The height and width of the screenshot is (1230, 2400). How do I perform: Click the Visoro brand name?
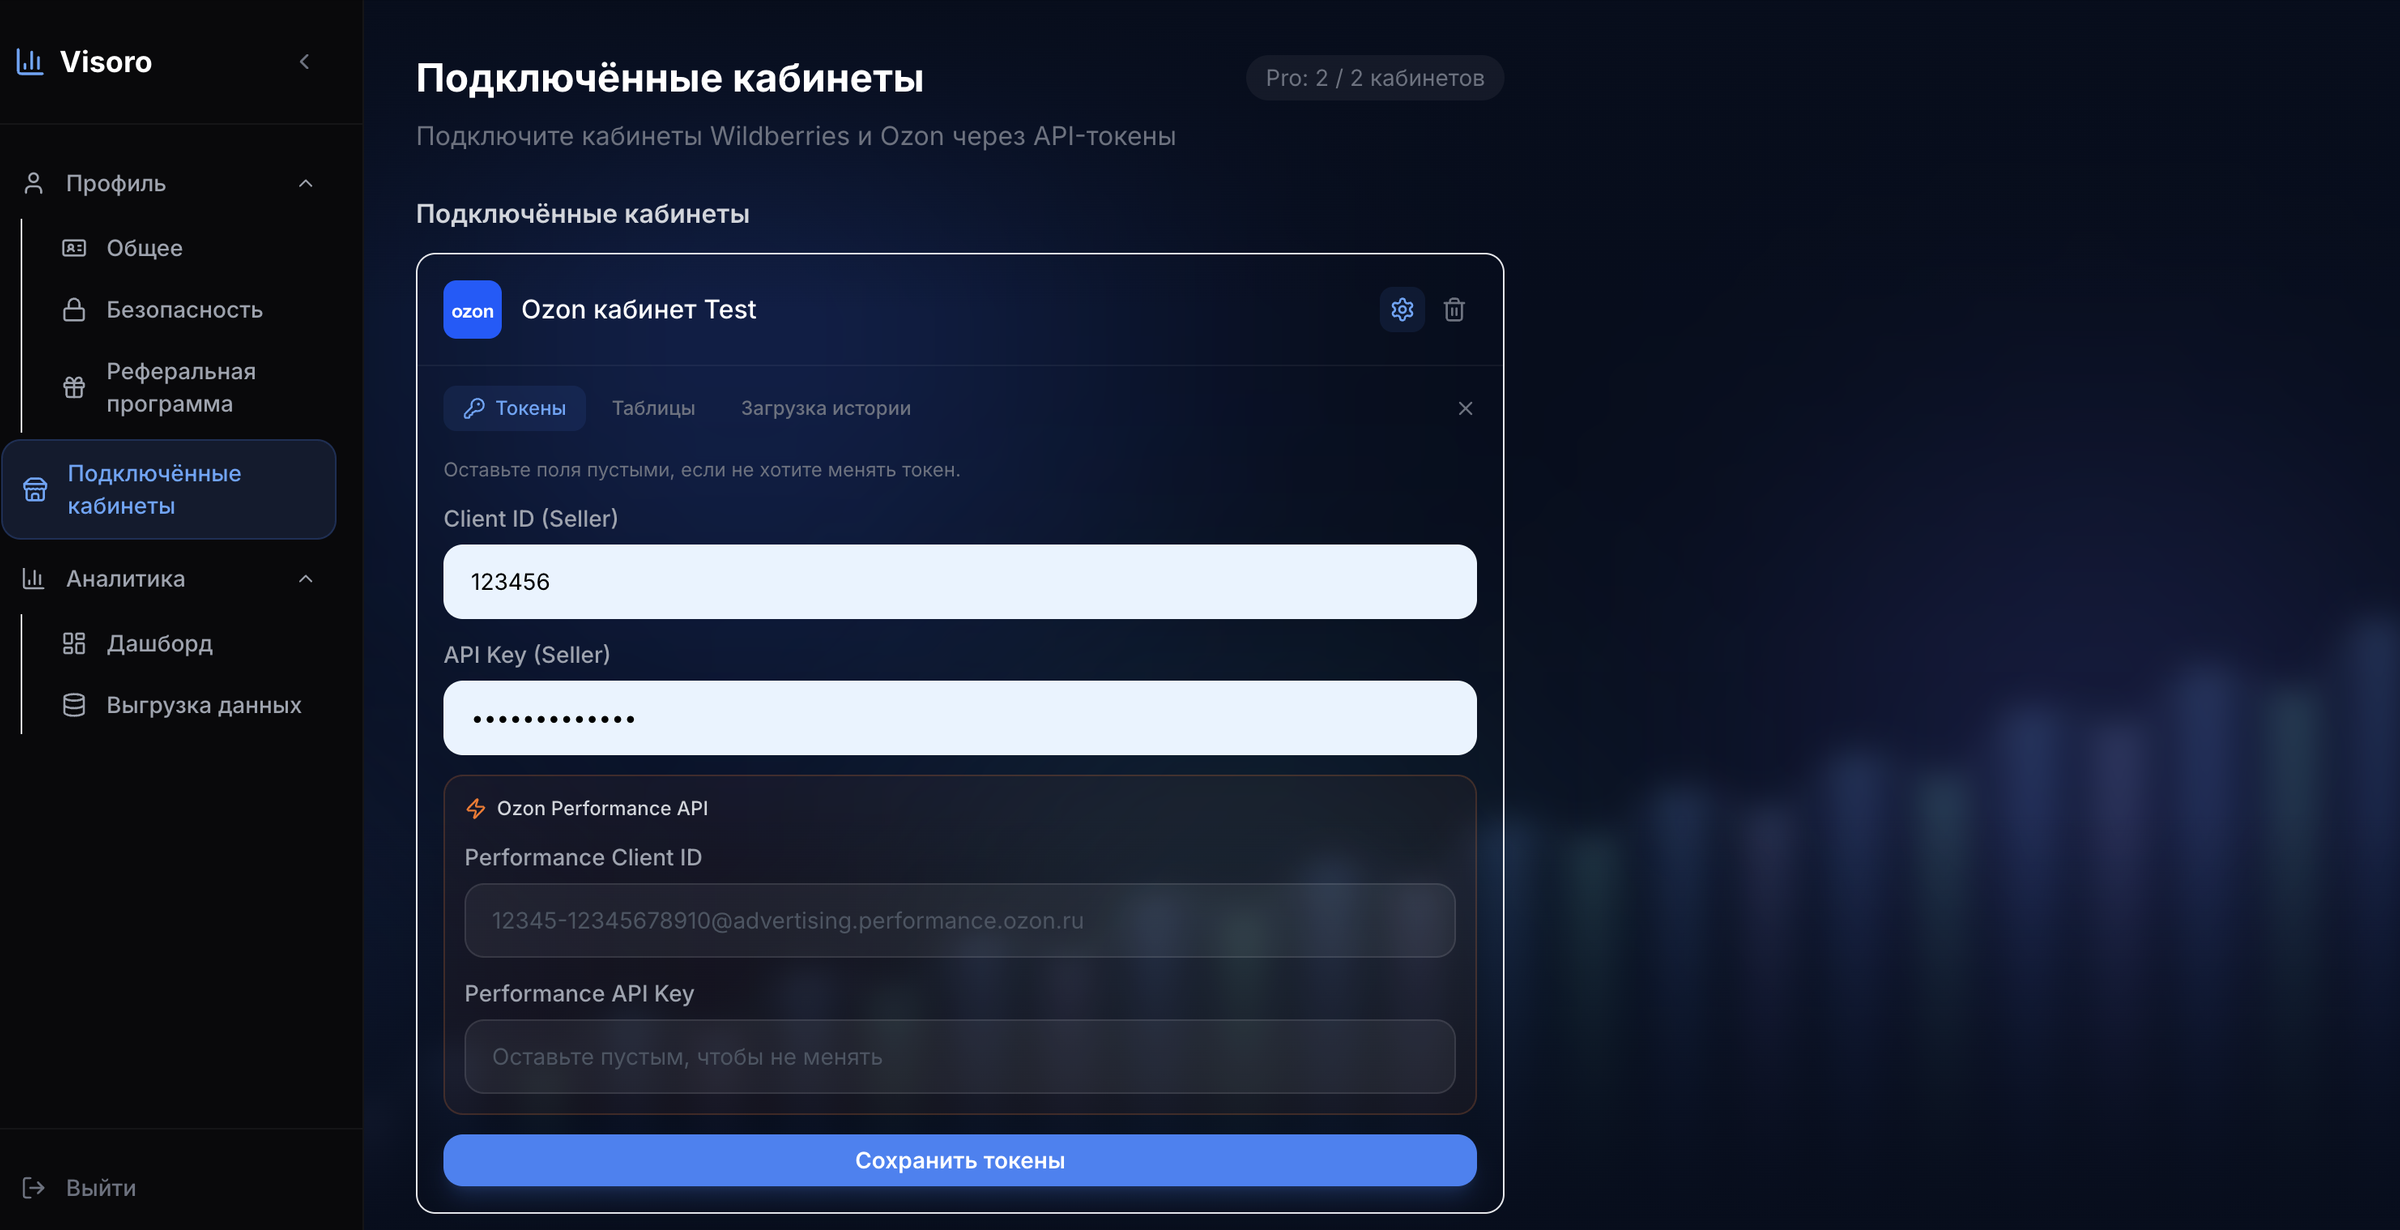106,62
